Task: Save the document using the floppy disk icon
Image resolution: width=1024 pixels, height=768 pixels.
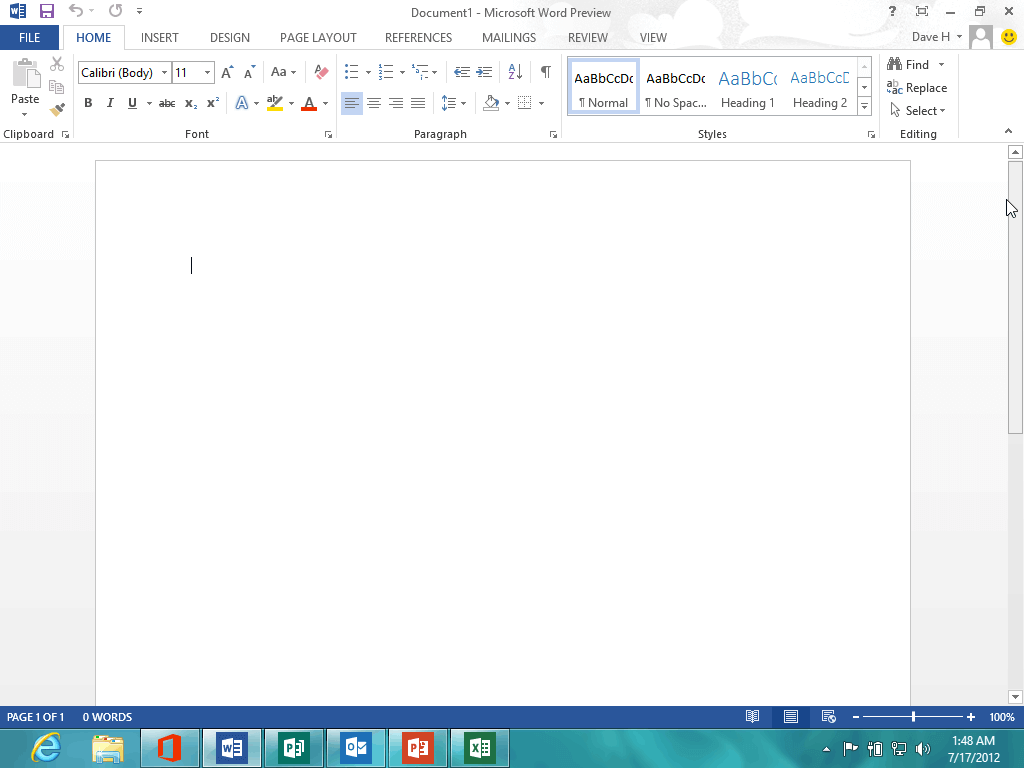Action: coord(46,11)
